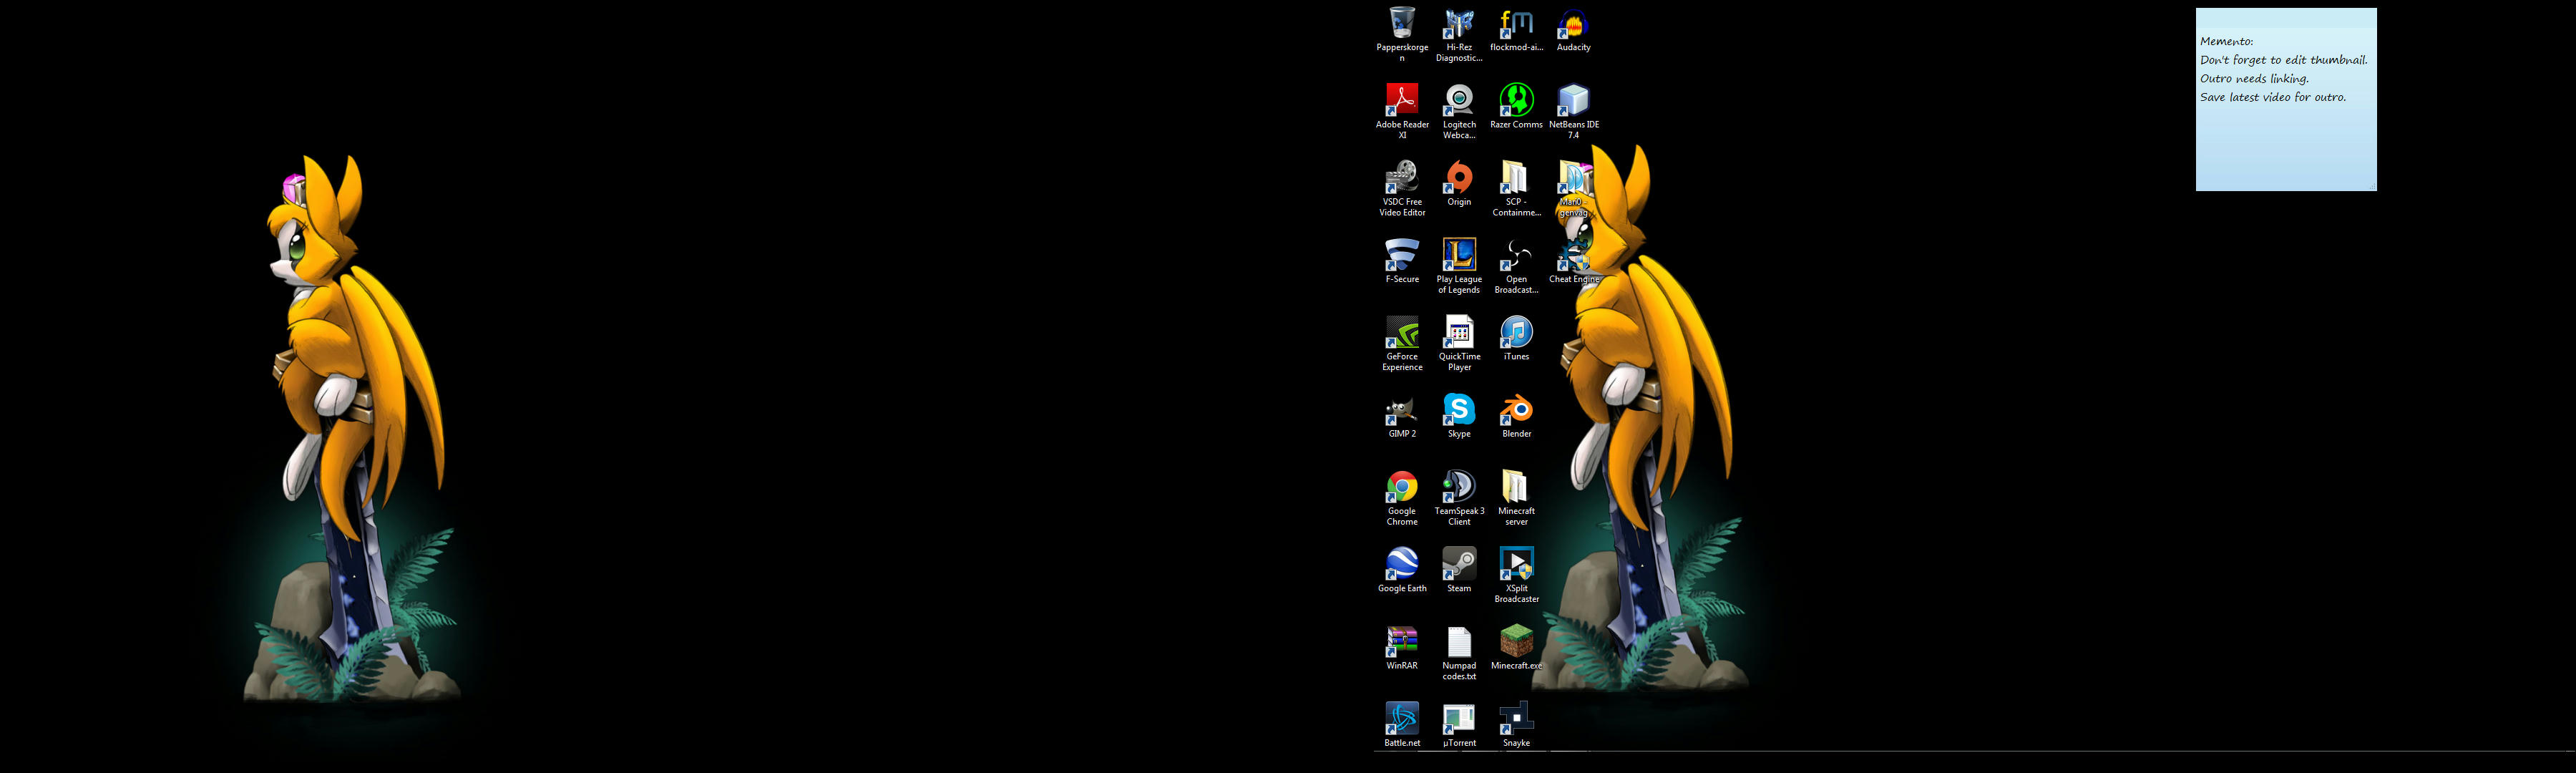Image resolution: width=2576 pixels, height=773 pixels.
Task: Open SCP - Containment folder shortcut
Action: [1516, 187]
